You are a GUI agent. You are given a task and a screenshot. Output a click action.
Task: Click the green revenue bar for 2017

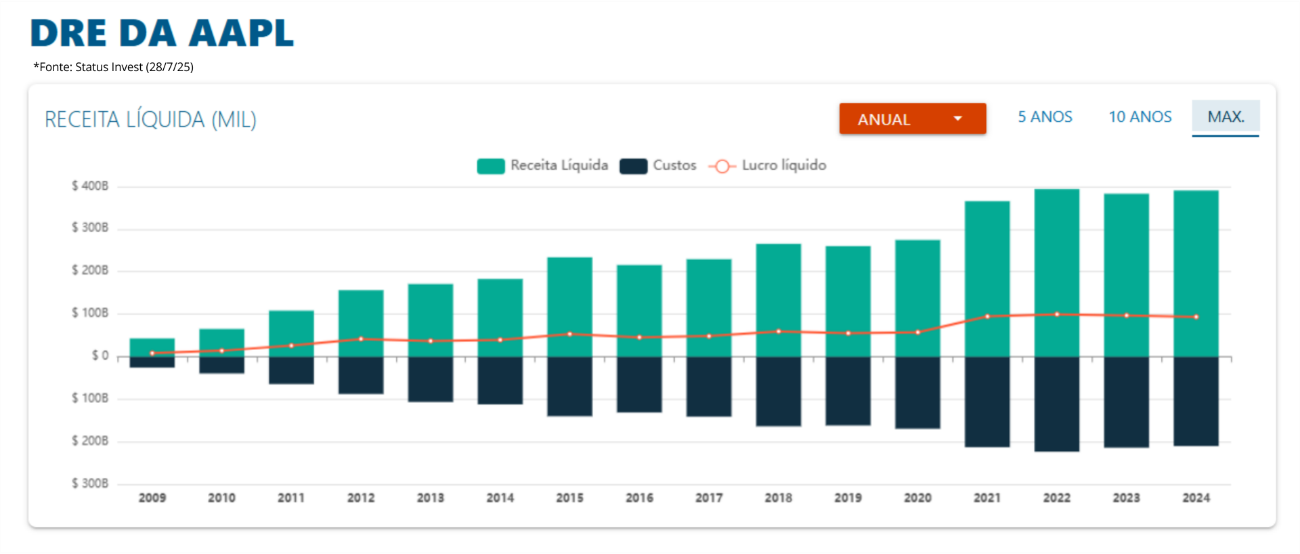click(x=708, y=308)
